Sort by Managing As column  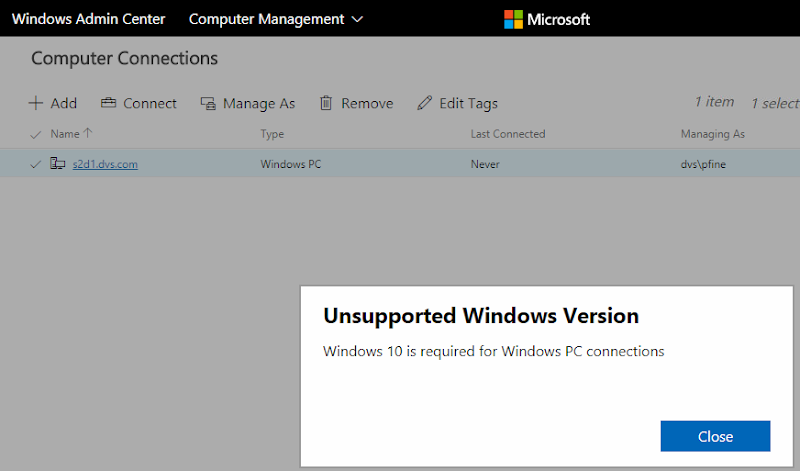(x=712, y=134)
